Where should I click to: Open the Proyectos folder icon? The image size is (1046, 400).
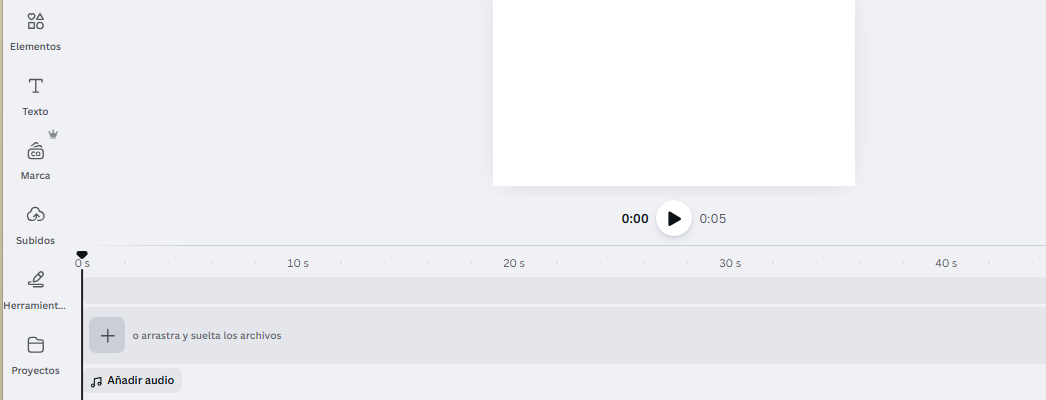(35, 345)
